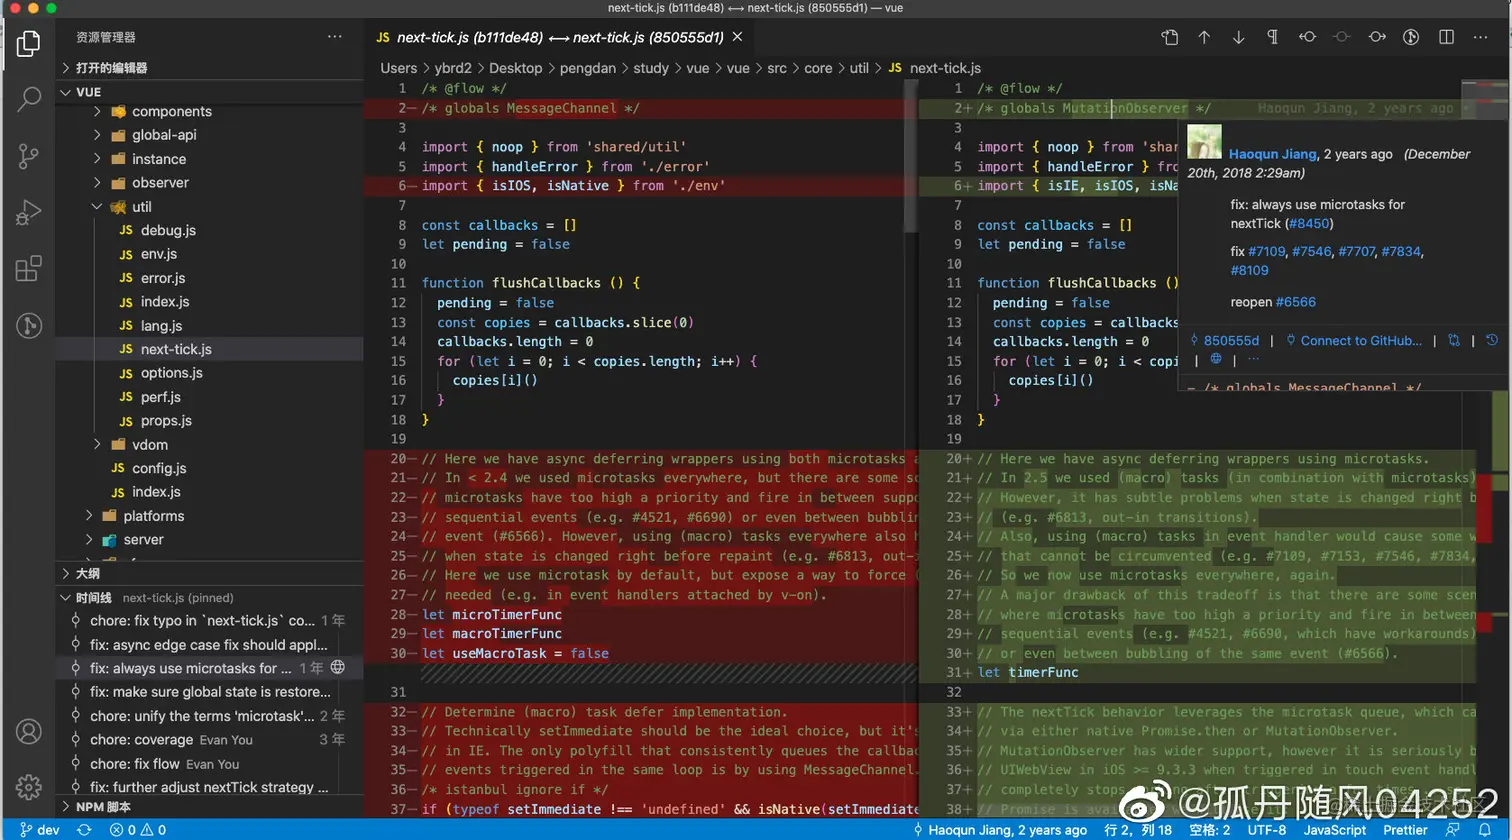Viewport: 1512px width, 840px height.
Task: Expand the 大纲 outline section
Action: click(x=209, y=573)
